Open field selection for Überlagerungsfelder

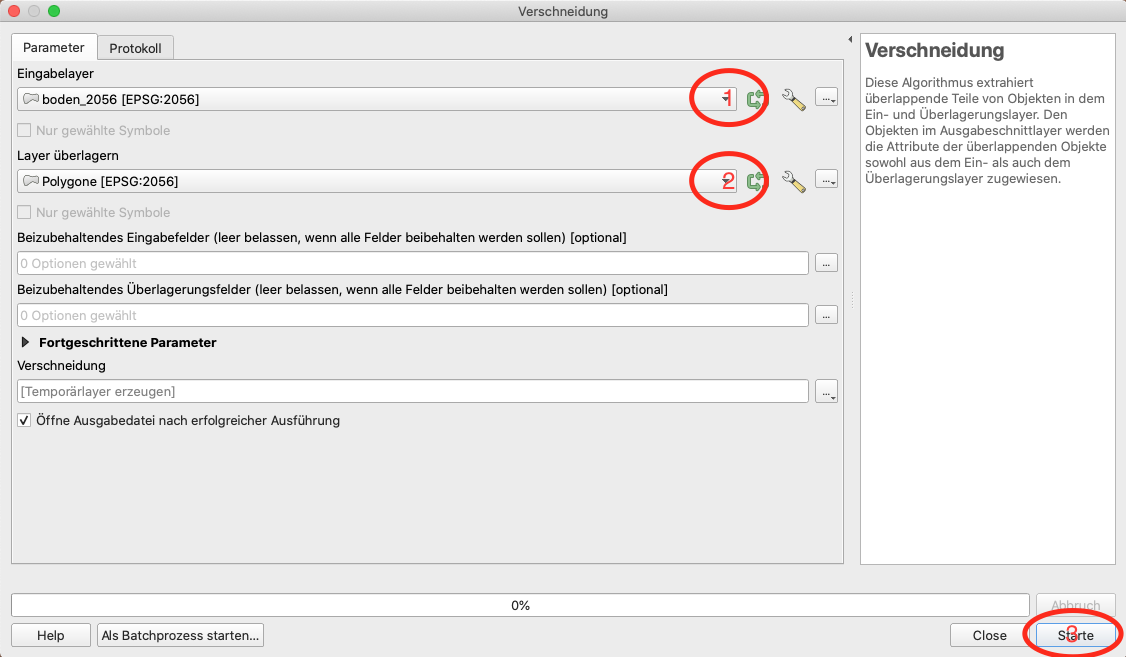pyautogui.click(x=826, y=315)
